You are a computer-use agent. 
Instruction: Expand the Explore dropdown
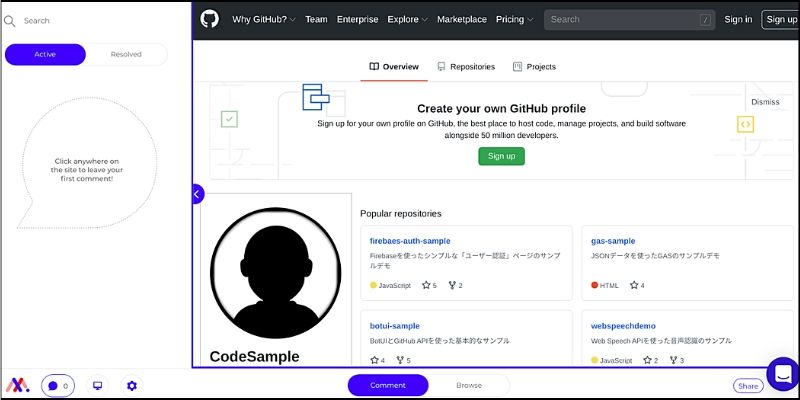click(x=407, y=19)
